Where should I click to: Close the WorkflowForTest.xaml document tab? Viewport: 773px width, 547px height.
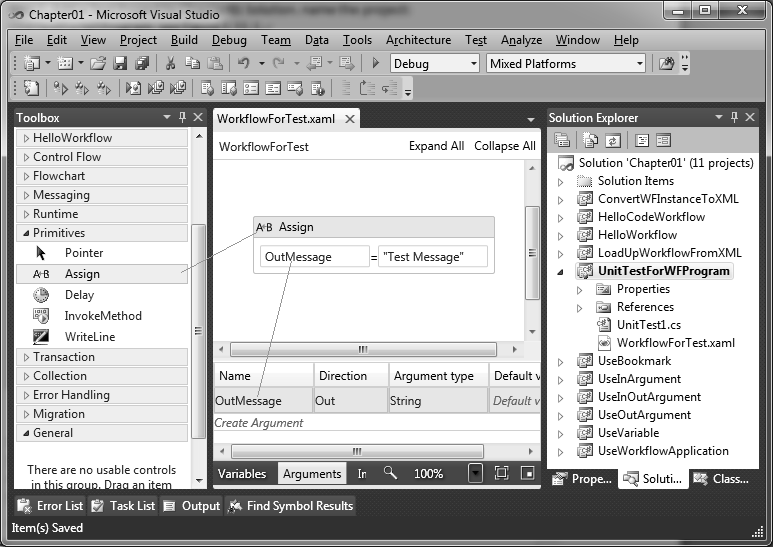350,119
